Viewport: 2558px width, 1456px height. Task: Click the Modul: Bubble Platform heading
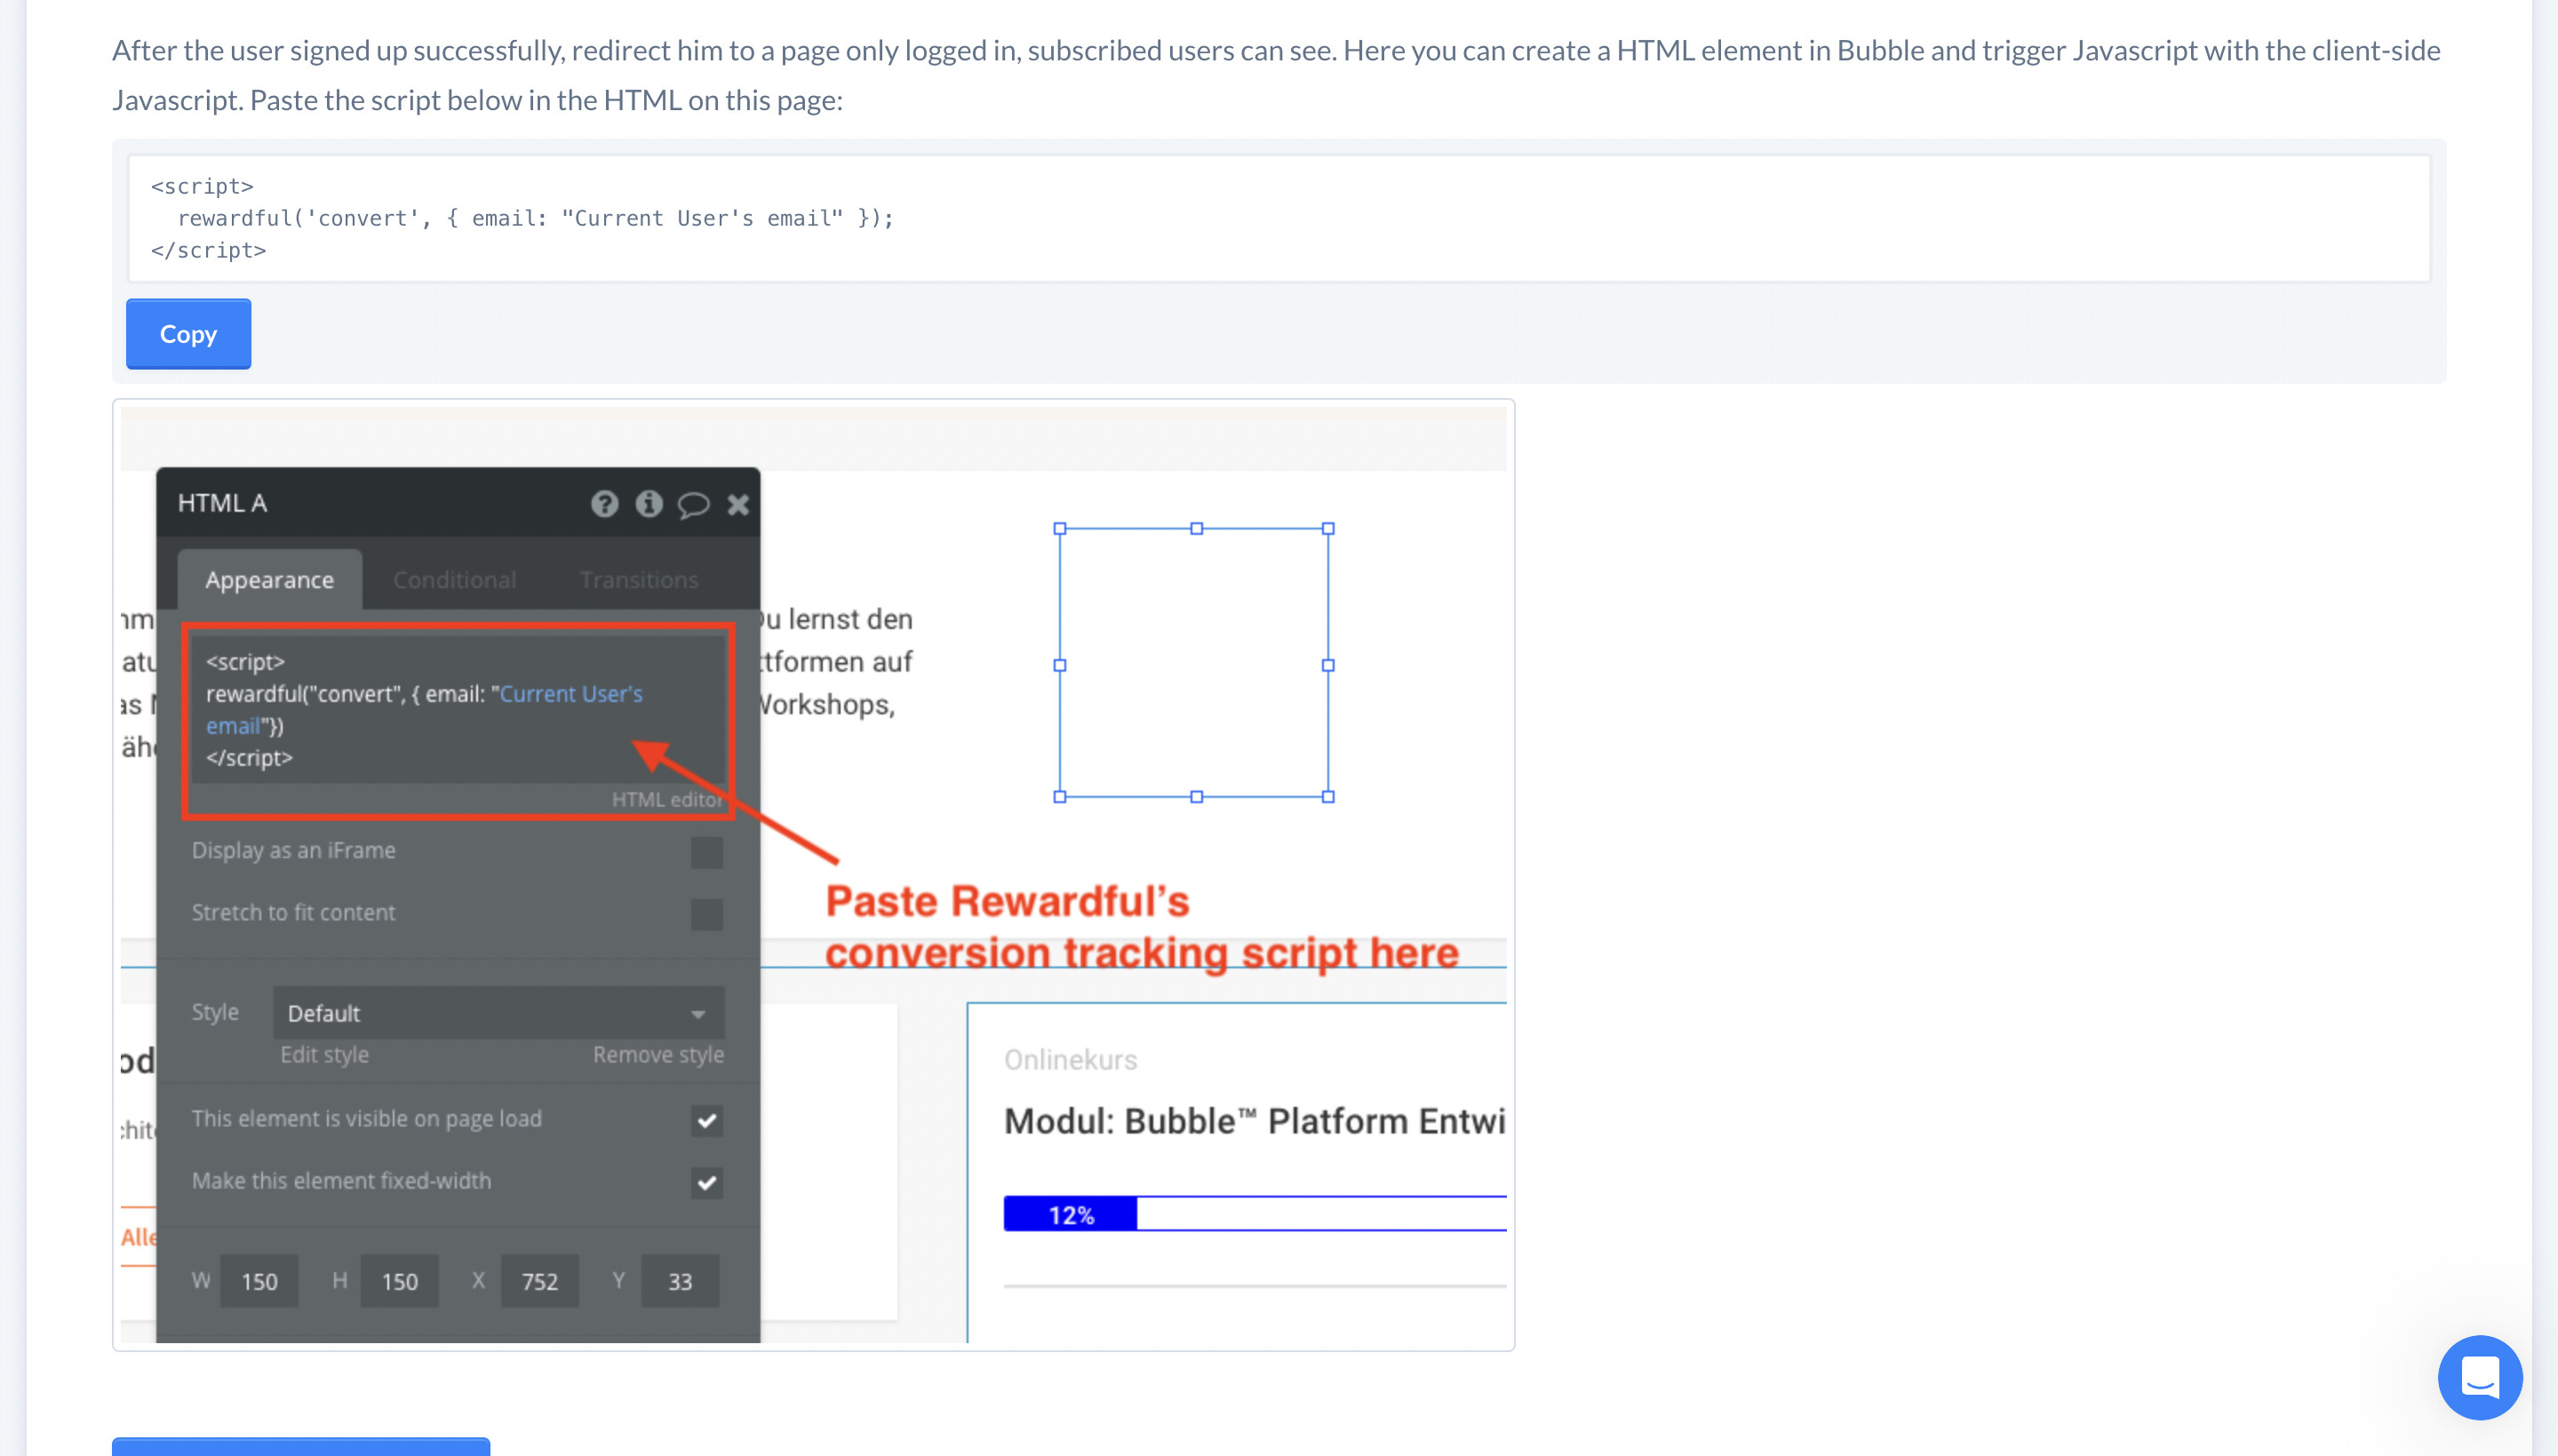(1254, 1121)
